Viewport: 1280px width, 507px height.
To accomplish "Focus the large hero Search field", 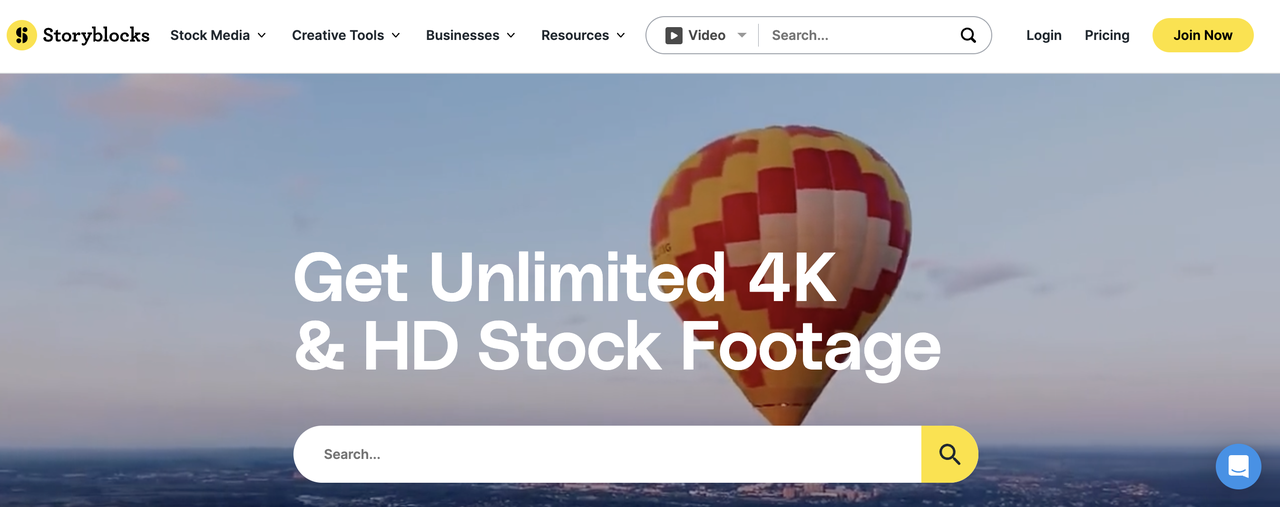I will tap(607, 454).
